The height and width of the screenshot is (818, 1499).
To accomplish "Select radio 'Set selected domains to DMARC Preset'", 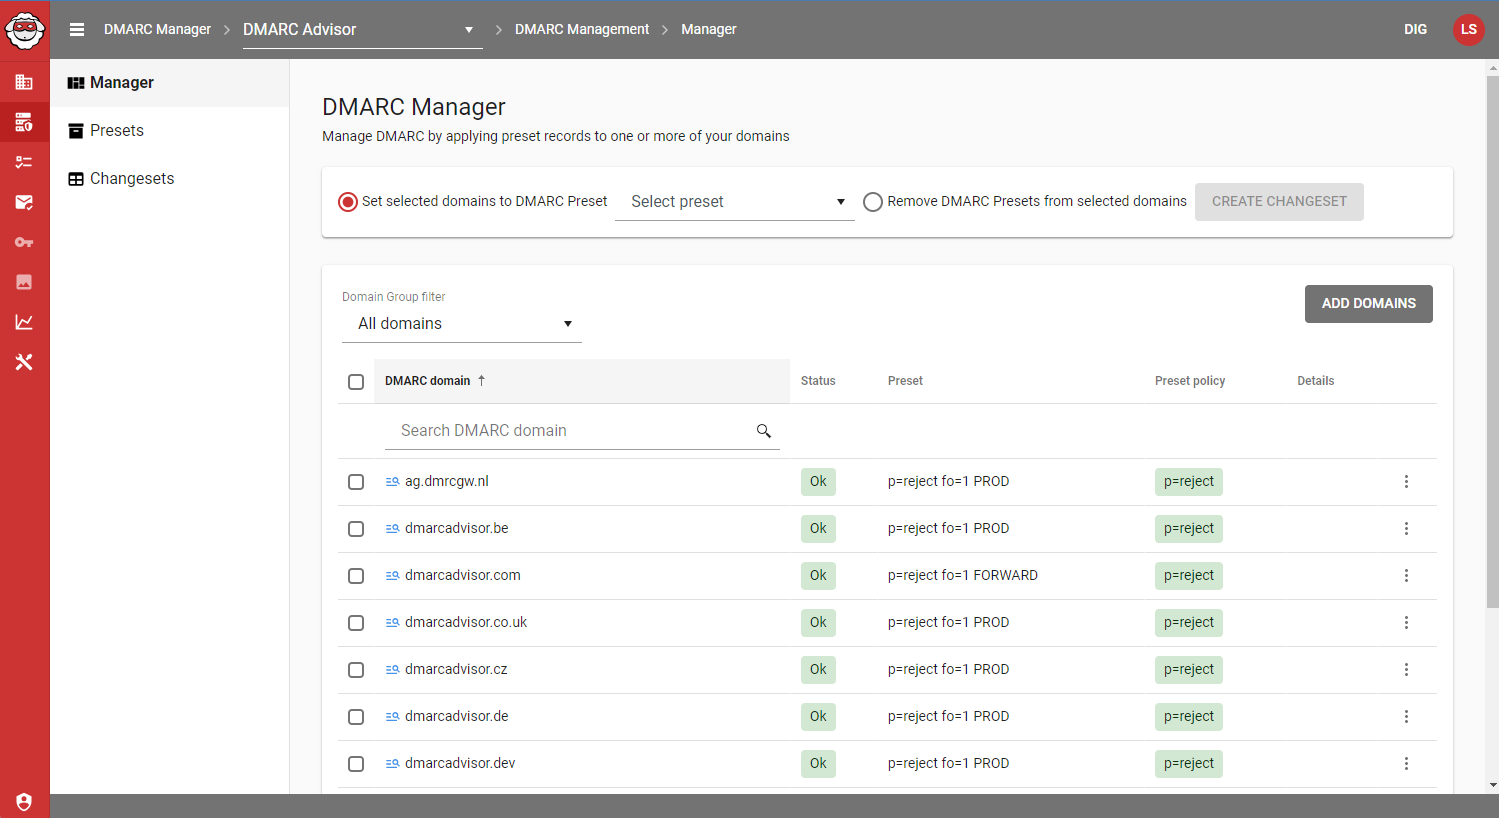I will [x=348, y=201].
